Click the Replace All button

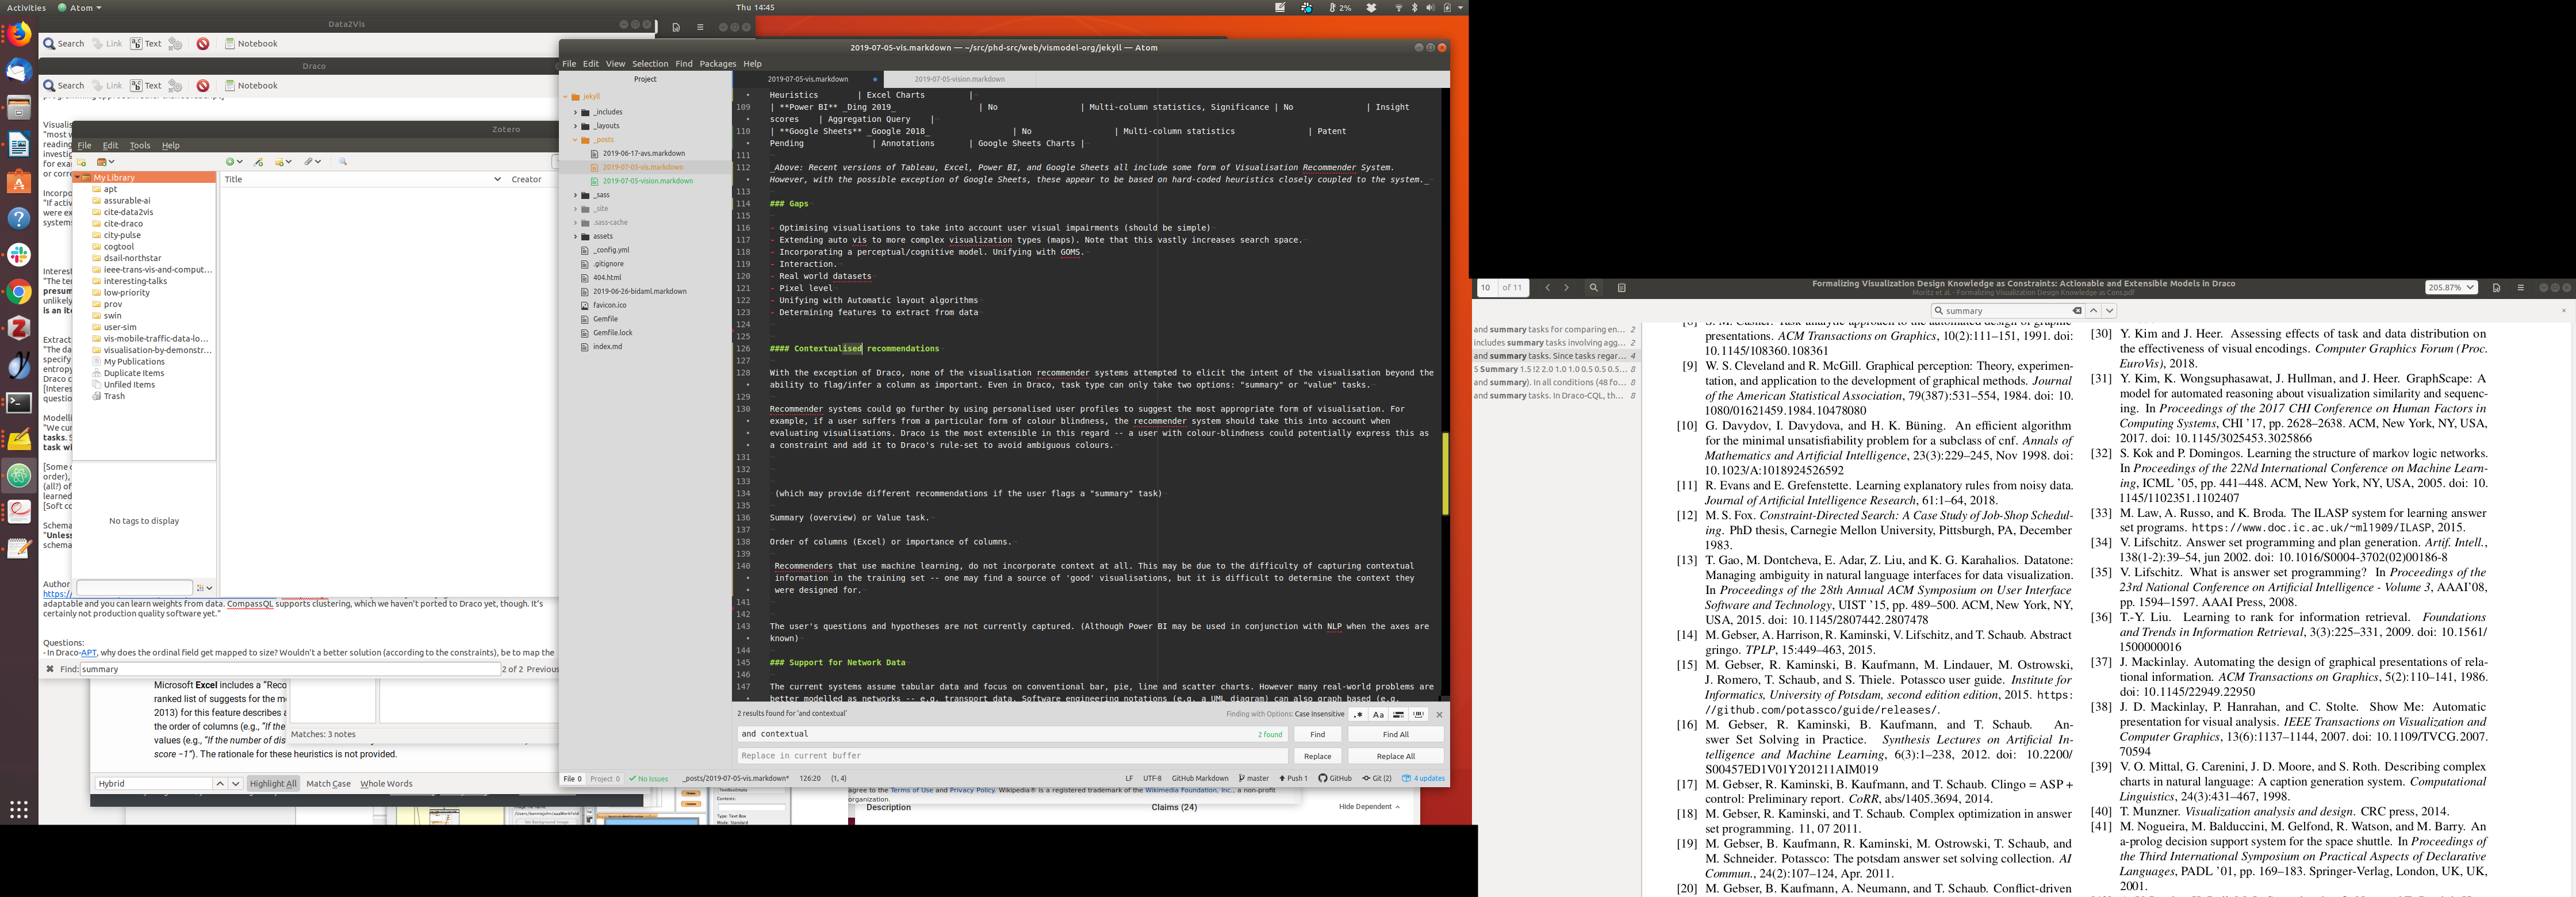pyautogui.click(x=1395, y=756)
